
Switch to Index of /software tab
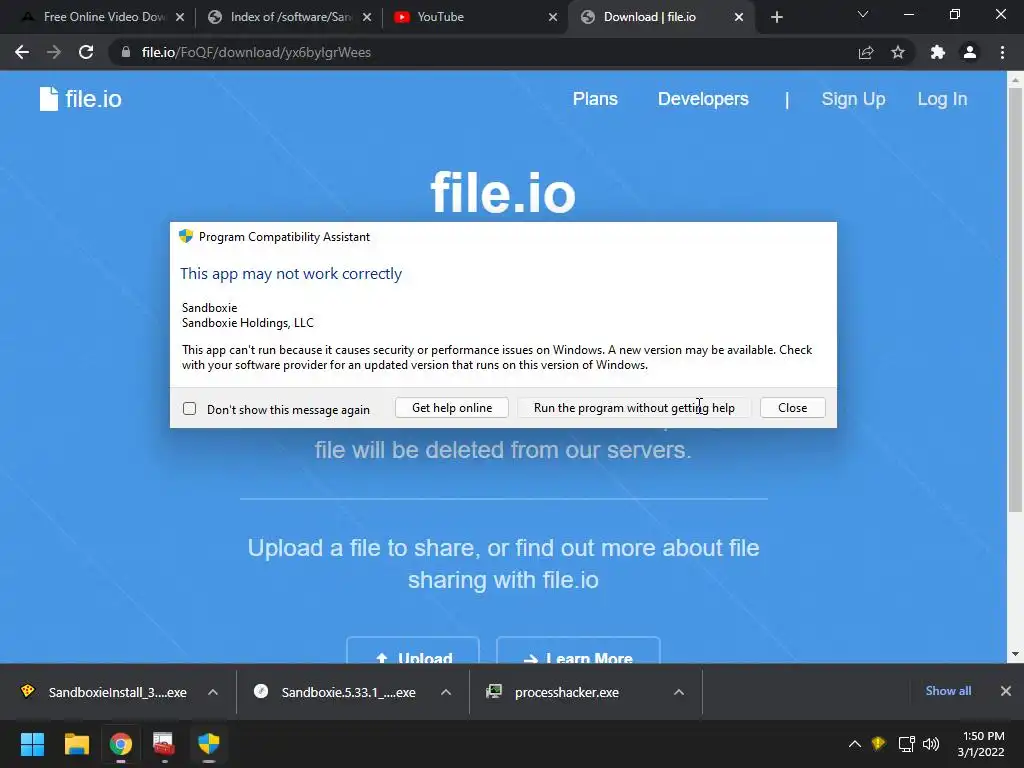287,17
